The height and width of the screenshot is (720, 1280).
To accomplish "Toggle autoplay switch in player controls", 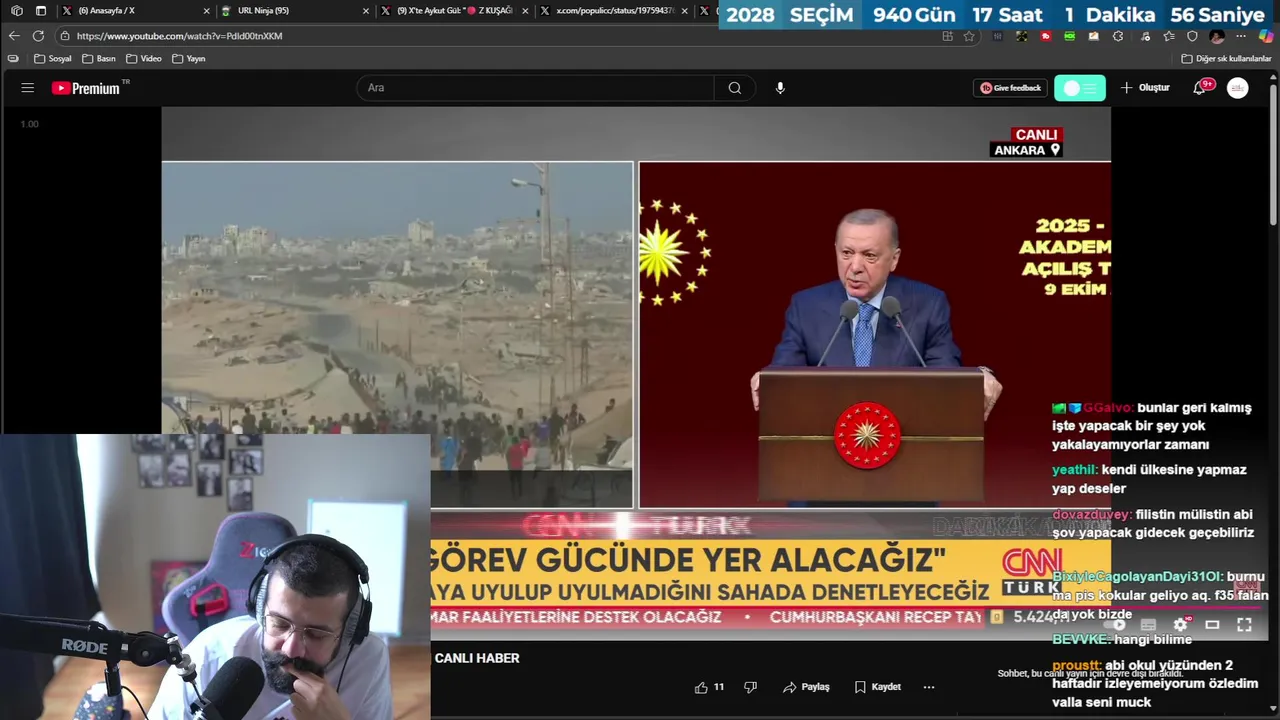I will click(1115, 625).
